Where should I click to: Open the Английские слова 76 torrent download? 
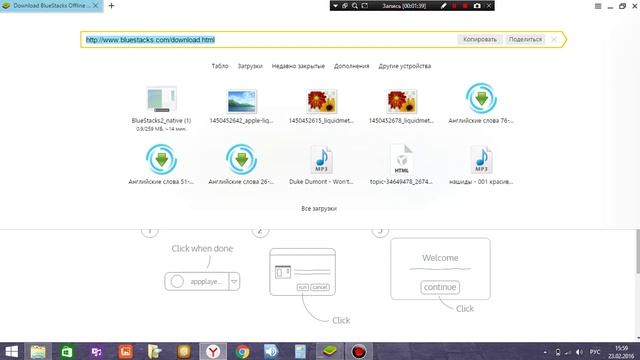[481, 104]
